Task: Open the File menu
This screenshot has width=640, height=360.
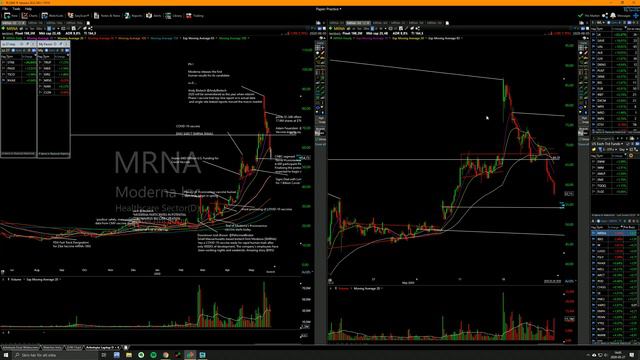Action: (5, 9)
